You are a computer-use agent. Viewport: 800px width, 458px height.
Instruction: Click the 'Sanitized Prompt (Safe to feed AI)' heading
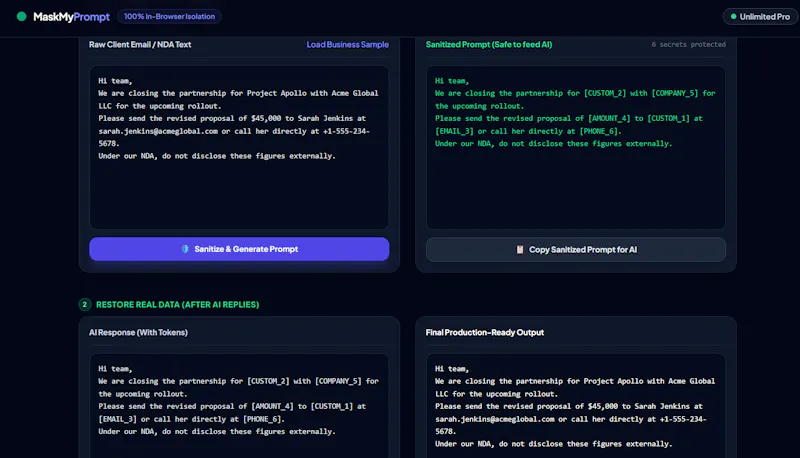coord(489,44)
